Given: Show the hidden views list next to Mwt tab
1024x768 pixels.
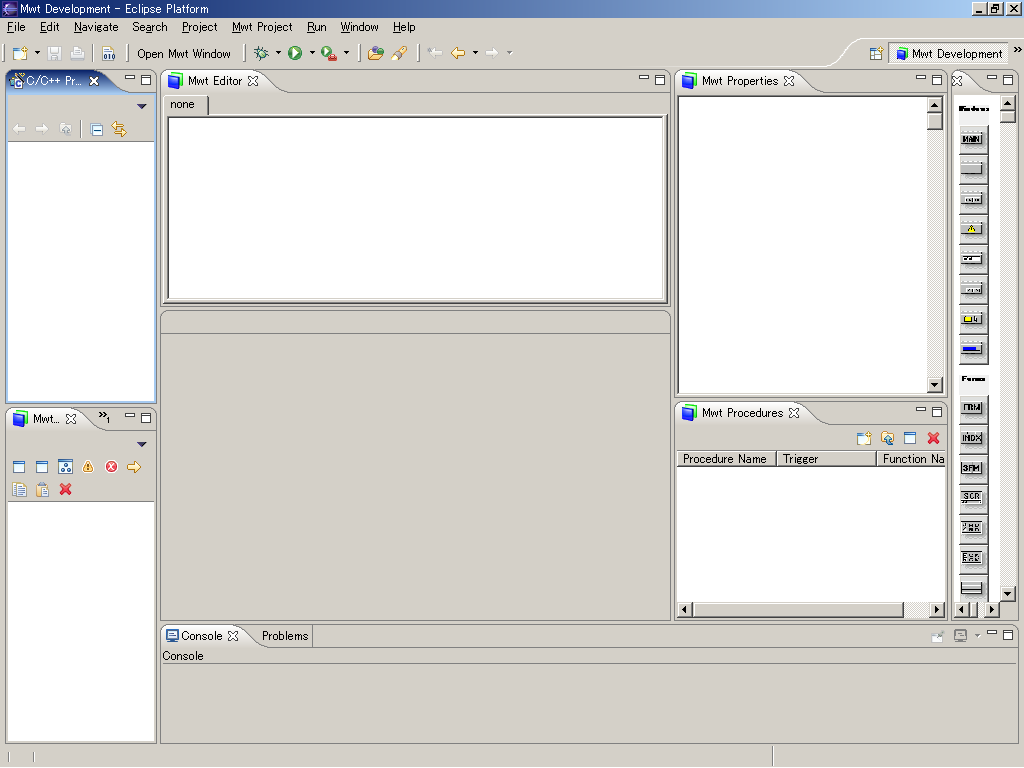Looking at the screenshot, I should click(x=104, y=417).
